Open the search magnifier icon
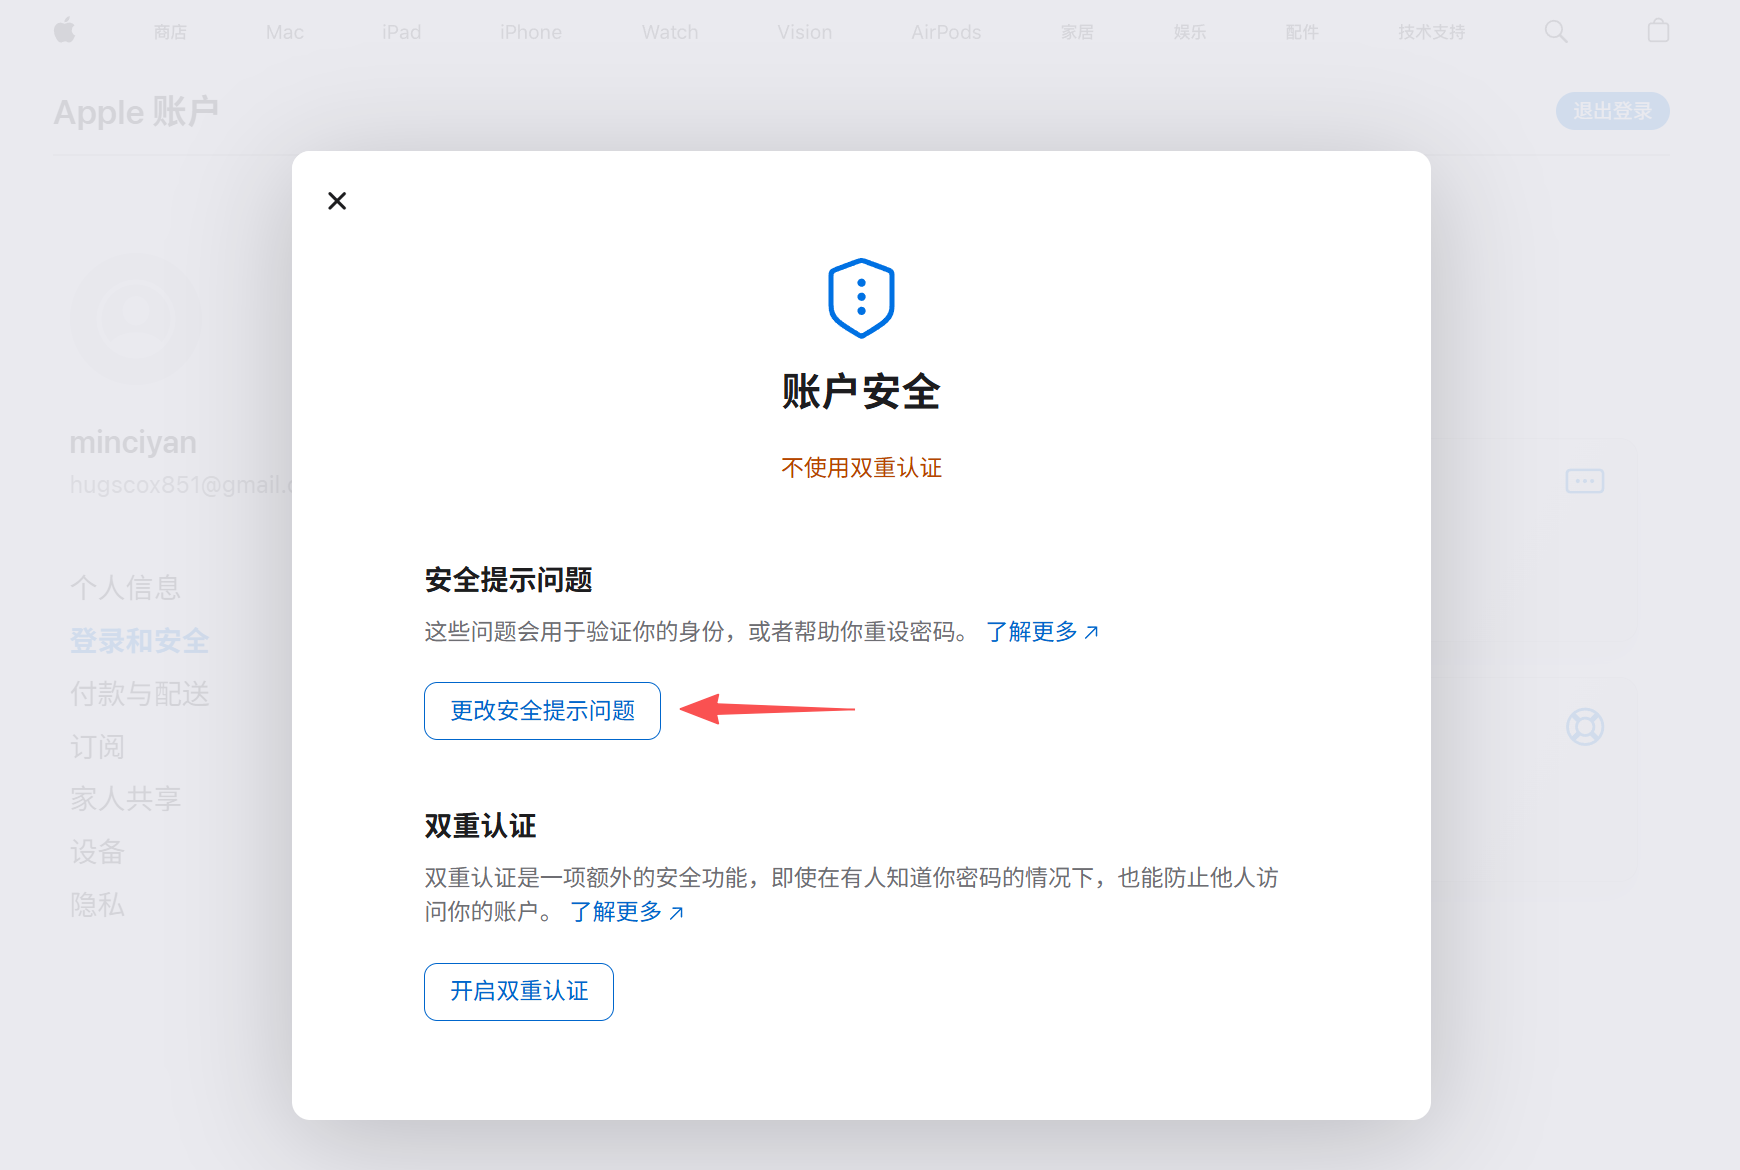Image resolution: width=1740 pixels, height=1170 pixels. [1556, 31]
